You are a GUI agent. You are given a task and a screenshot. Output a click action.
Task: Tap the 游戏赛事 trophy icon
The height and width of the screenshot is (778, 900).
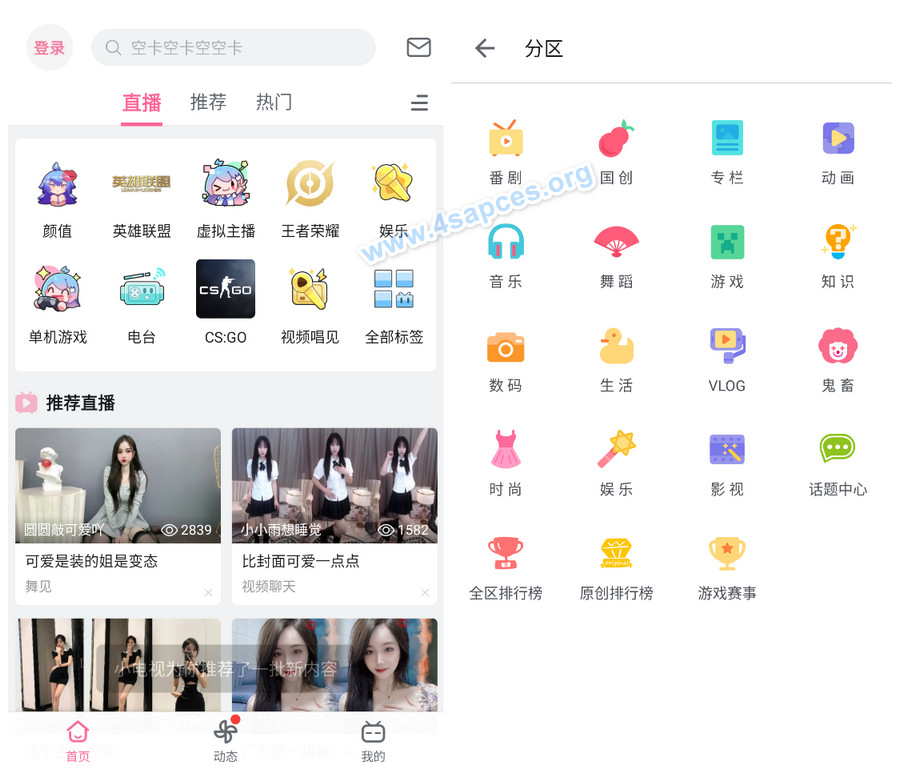[x=727, y=555]
